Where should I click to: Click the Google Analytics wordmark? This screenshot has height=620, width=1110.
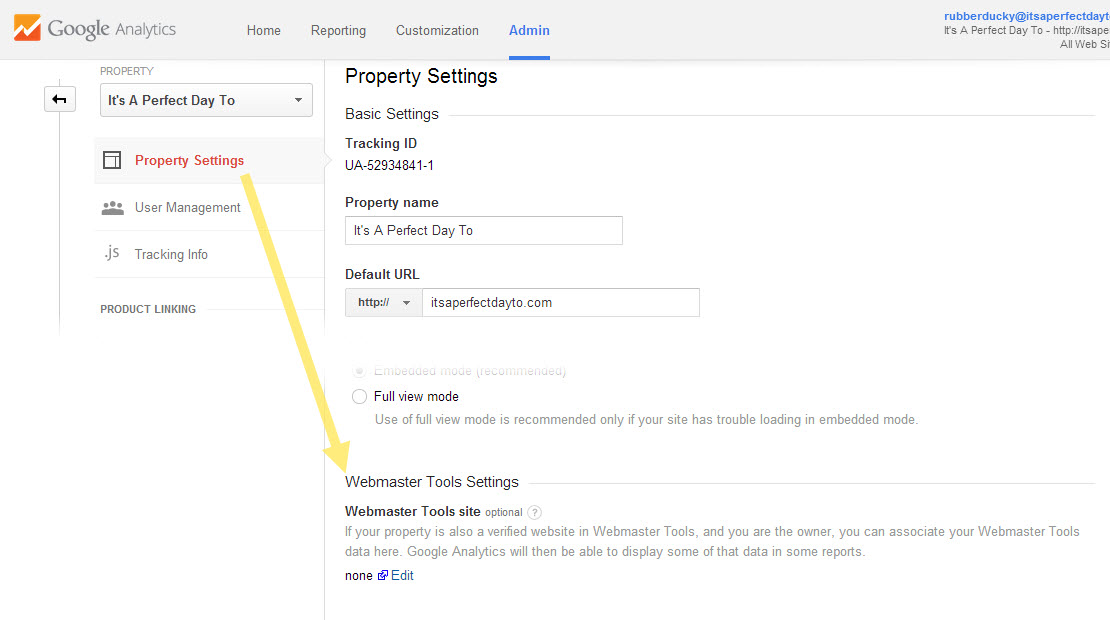112,29
